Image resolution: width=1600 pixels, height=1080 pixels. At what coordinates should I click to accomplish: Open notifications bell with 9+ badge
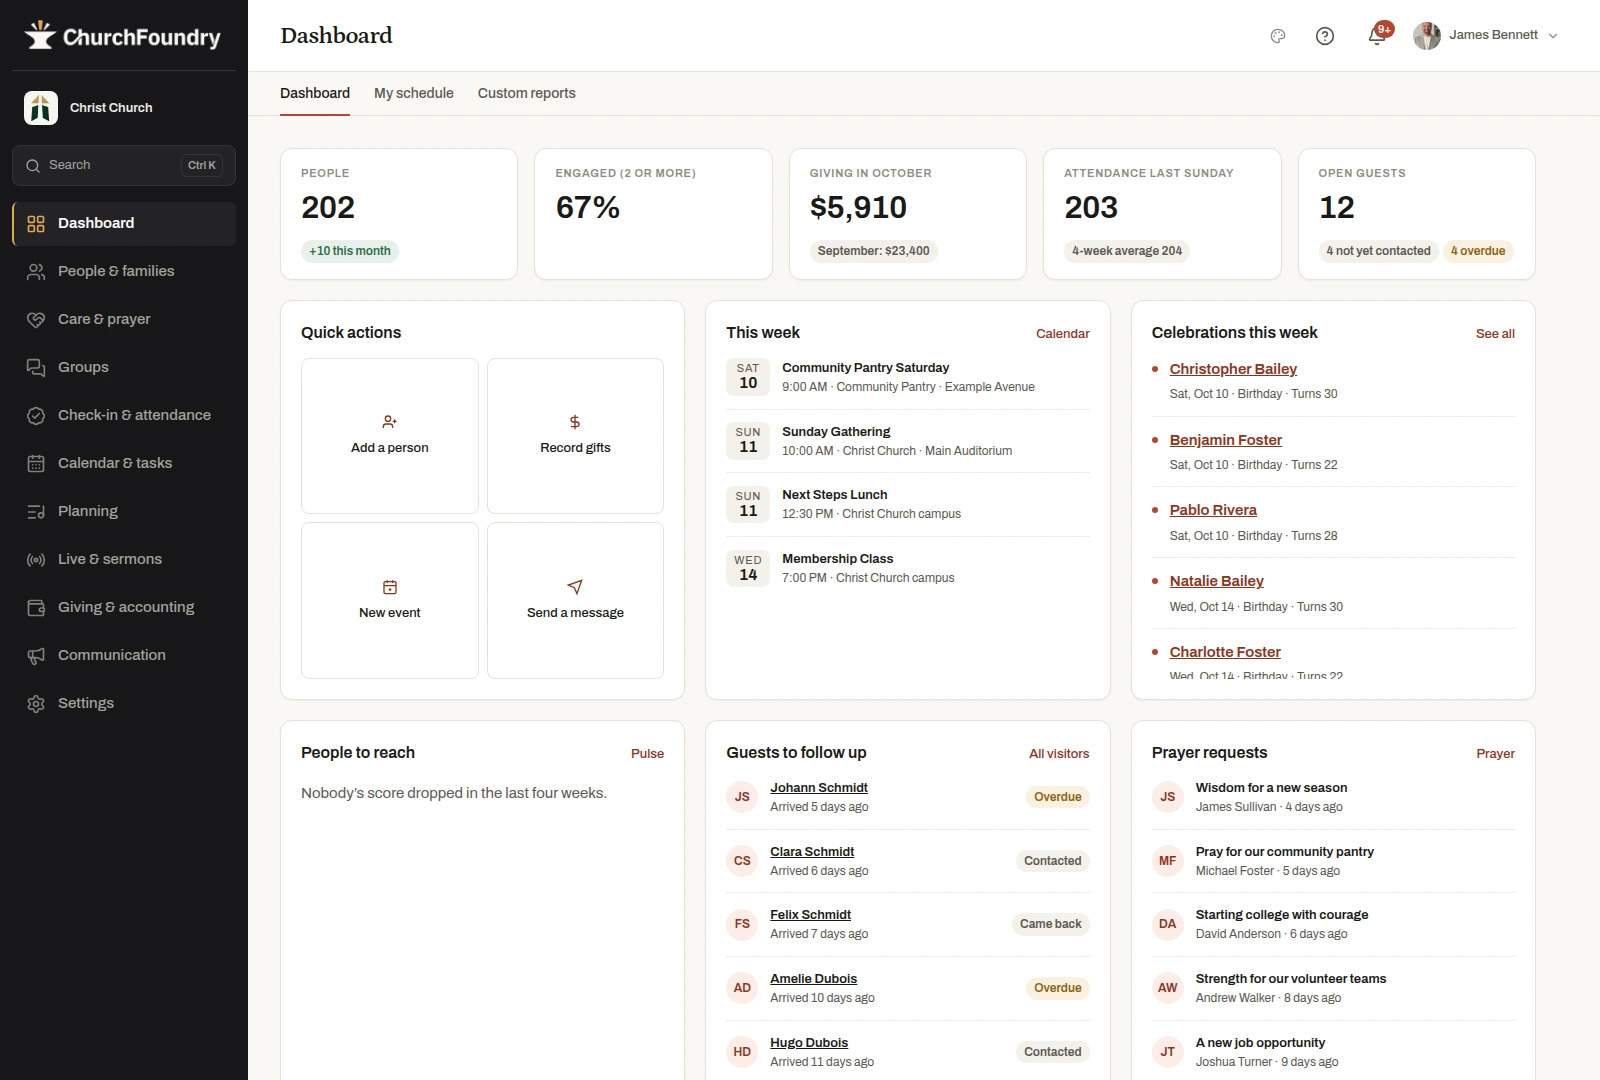click(x=1377, y=36)
